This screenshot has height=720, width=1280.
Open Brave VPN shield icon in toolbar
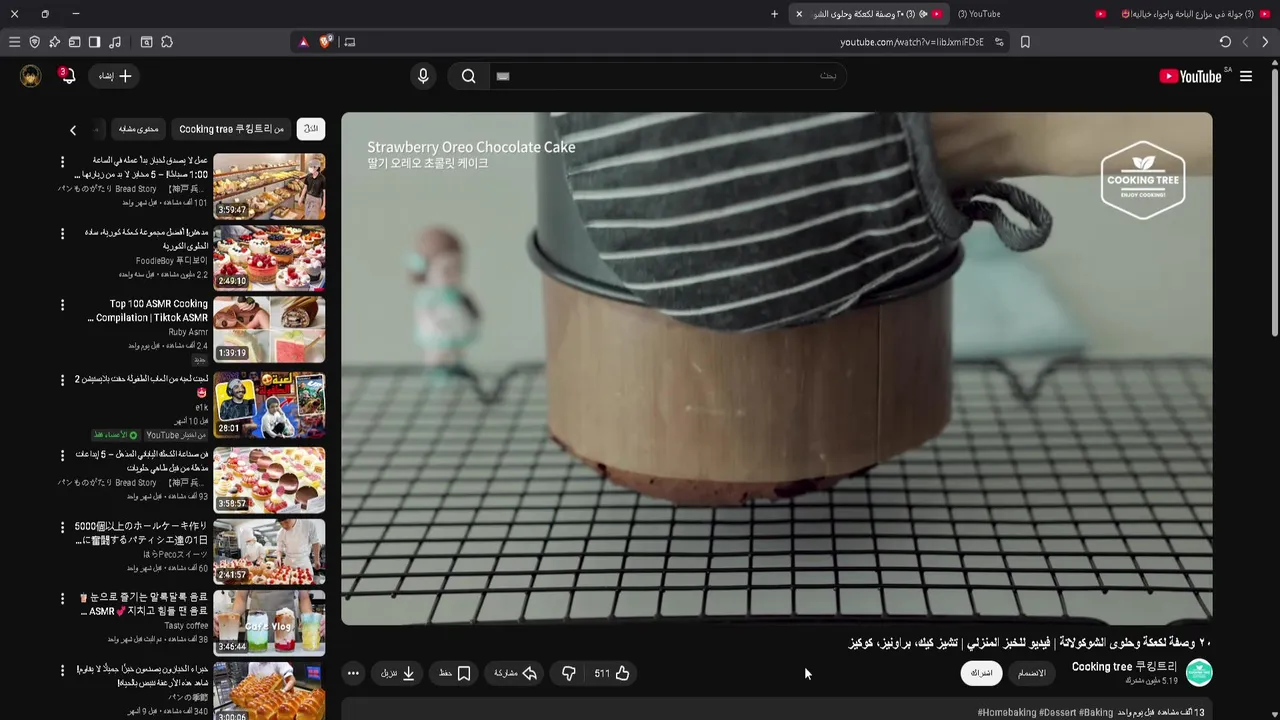click(34, 42)
